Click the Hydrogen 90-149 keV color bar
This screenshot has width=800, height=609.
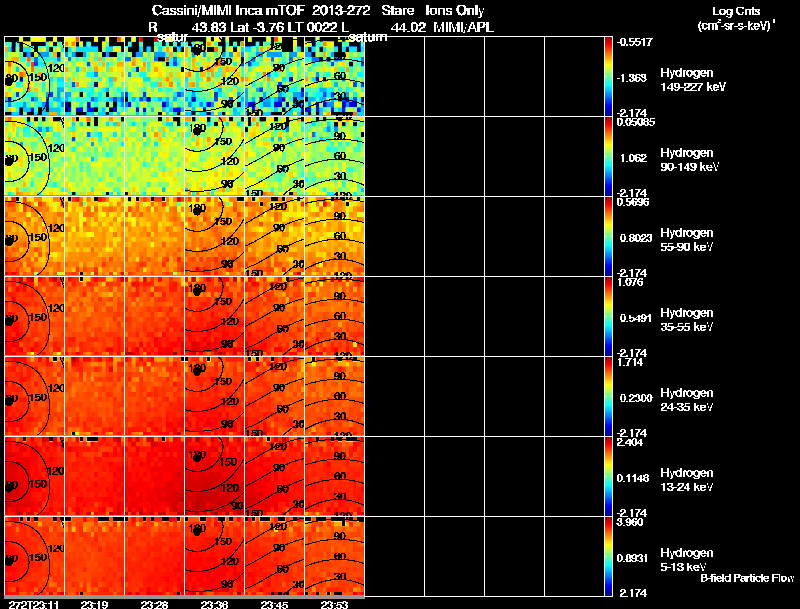[608, 157]
